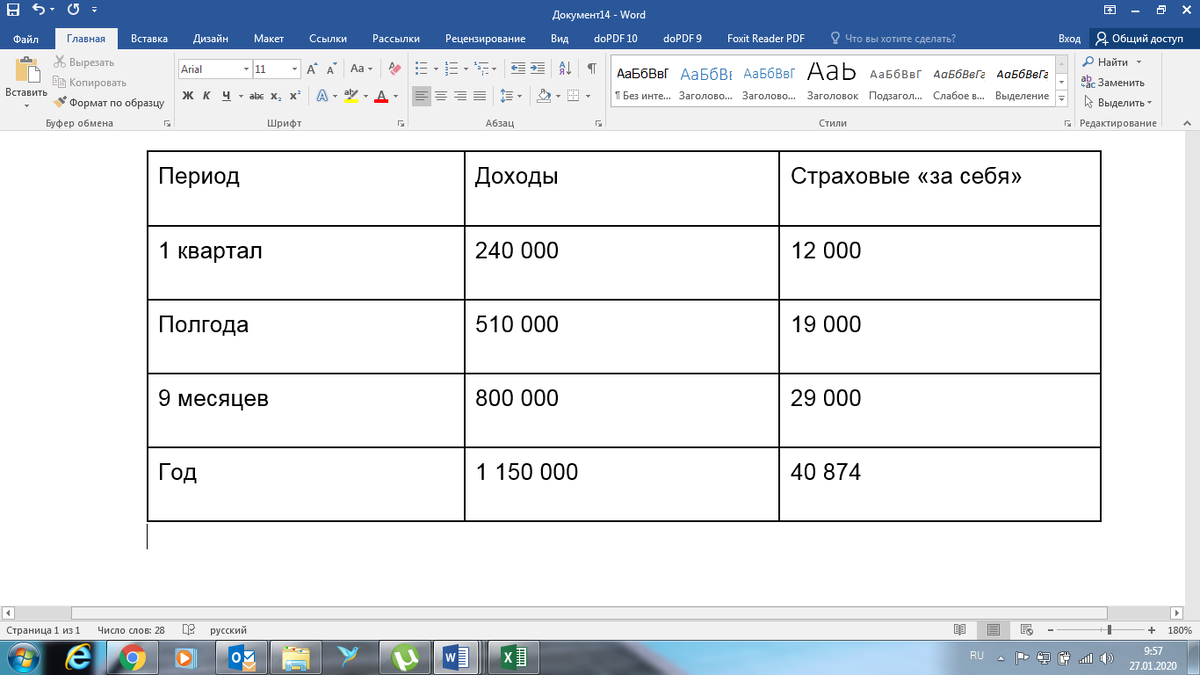Increase font size with the large A icon
Image resolution: width=1200 pixels, height=675 pixels.
pos(312,69)
